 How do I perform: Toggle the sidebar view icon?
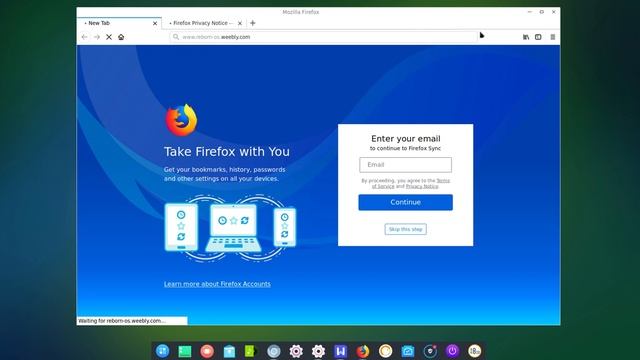[x=538, y=37]
